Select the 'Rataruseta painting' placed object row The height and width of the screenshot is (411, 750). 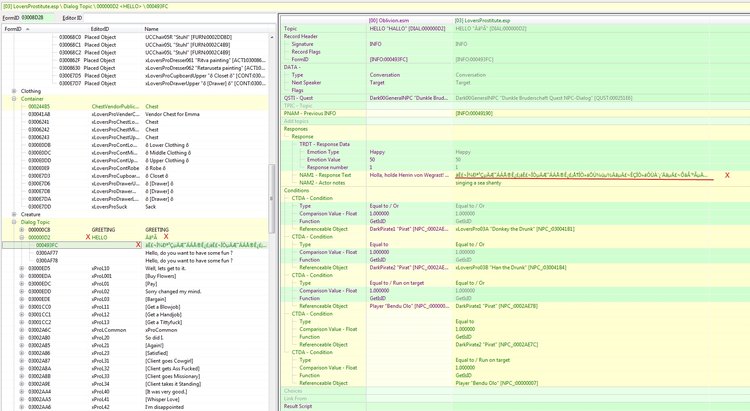coord(135,68)
